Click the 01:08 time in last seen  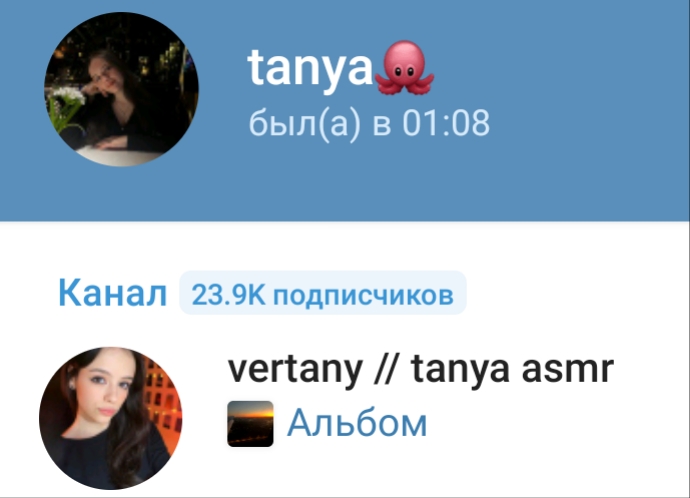pyautogui.click(x=446, y=123)
